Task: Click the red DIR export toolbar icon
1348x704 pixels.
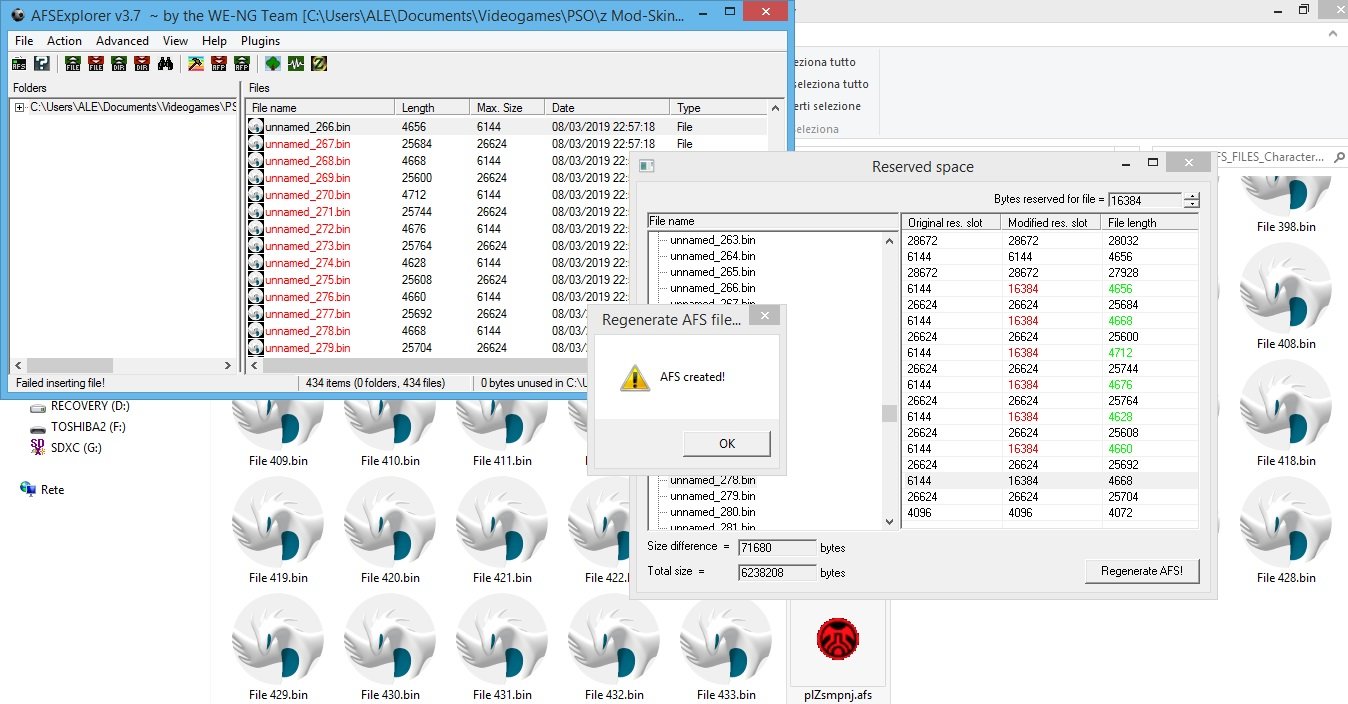Action: click(x=142, y=64)
